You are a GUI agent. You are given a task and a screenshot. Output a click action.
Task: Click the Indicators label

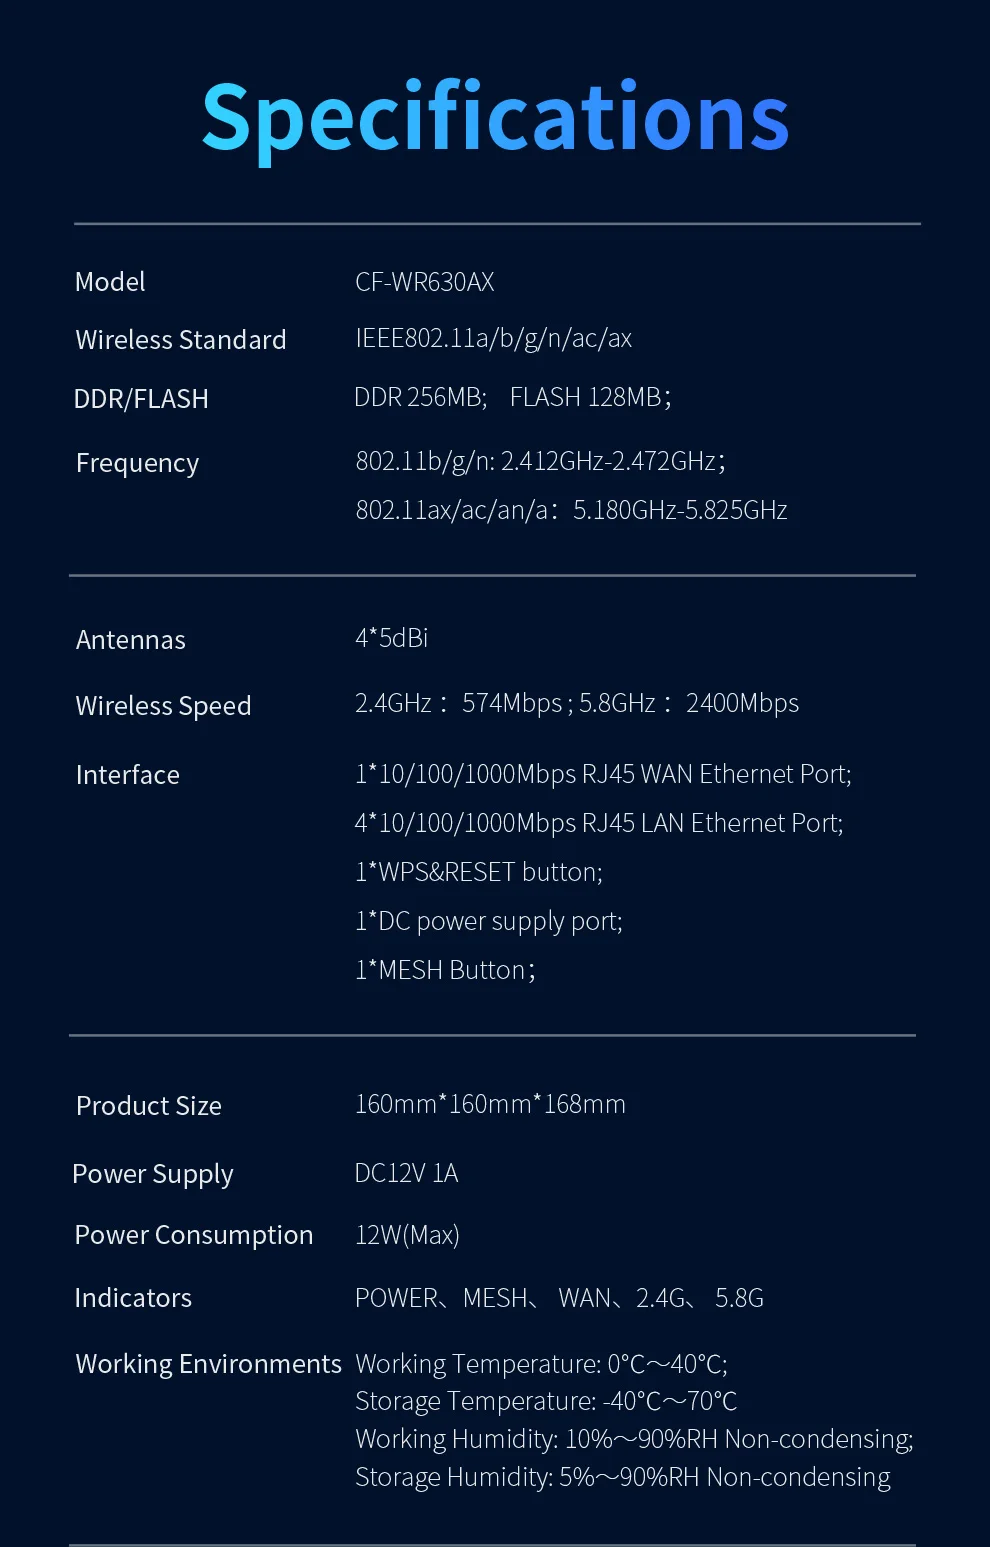click(133, 1298)
